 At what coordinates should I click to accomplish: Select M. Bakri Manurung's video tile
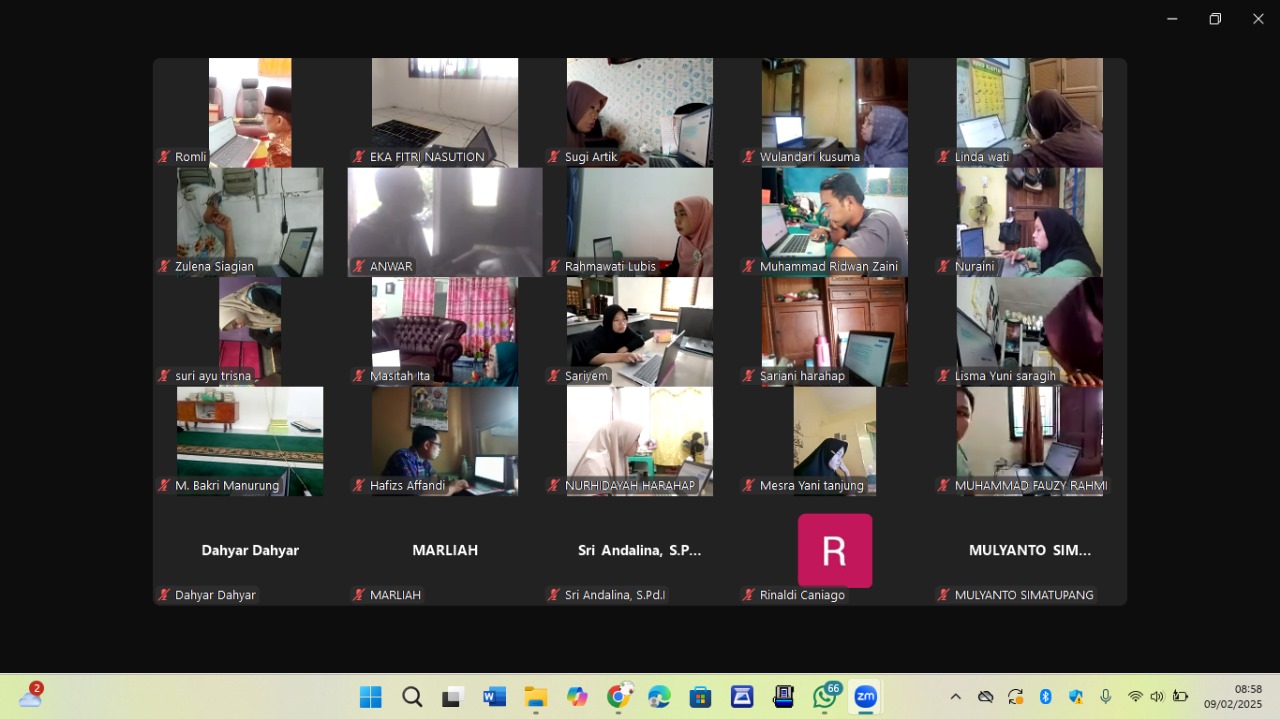250,441
